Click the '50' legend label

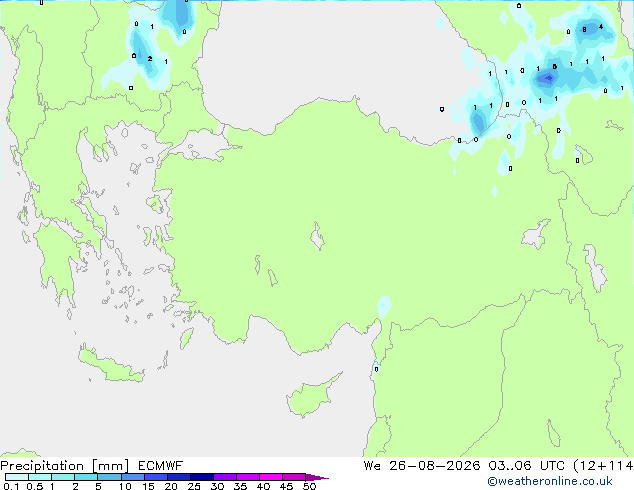(309, 486)
